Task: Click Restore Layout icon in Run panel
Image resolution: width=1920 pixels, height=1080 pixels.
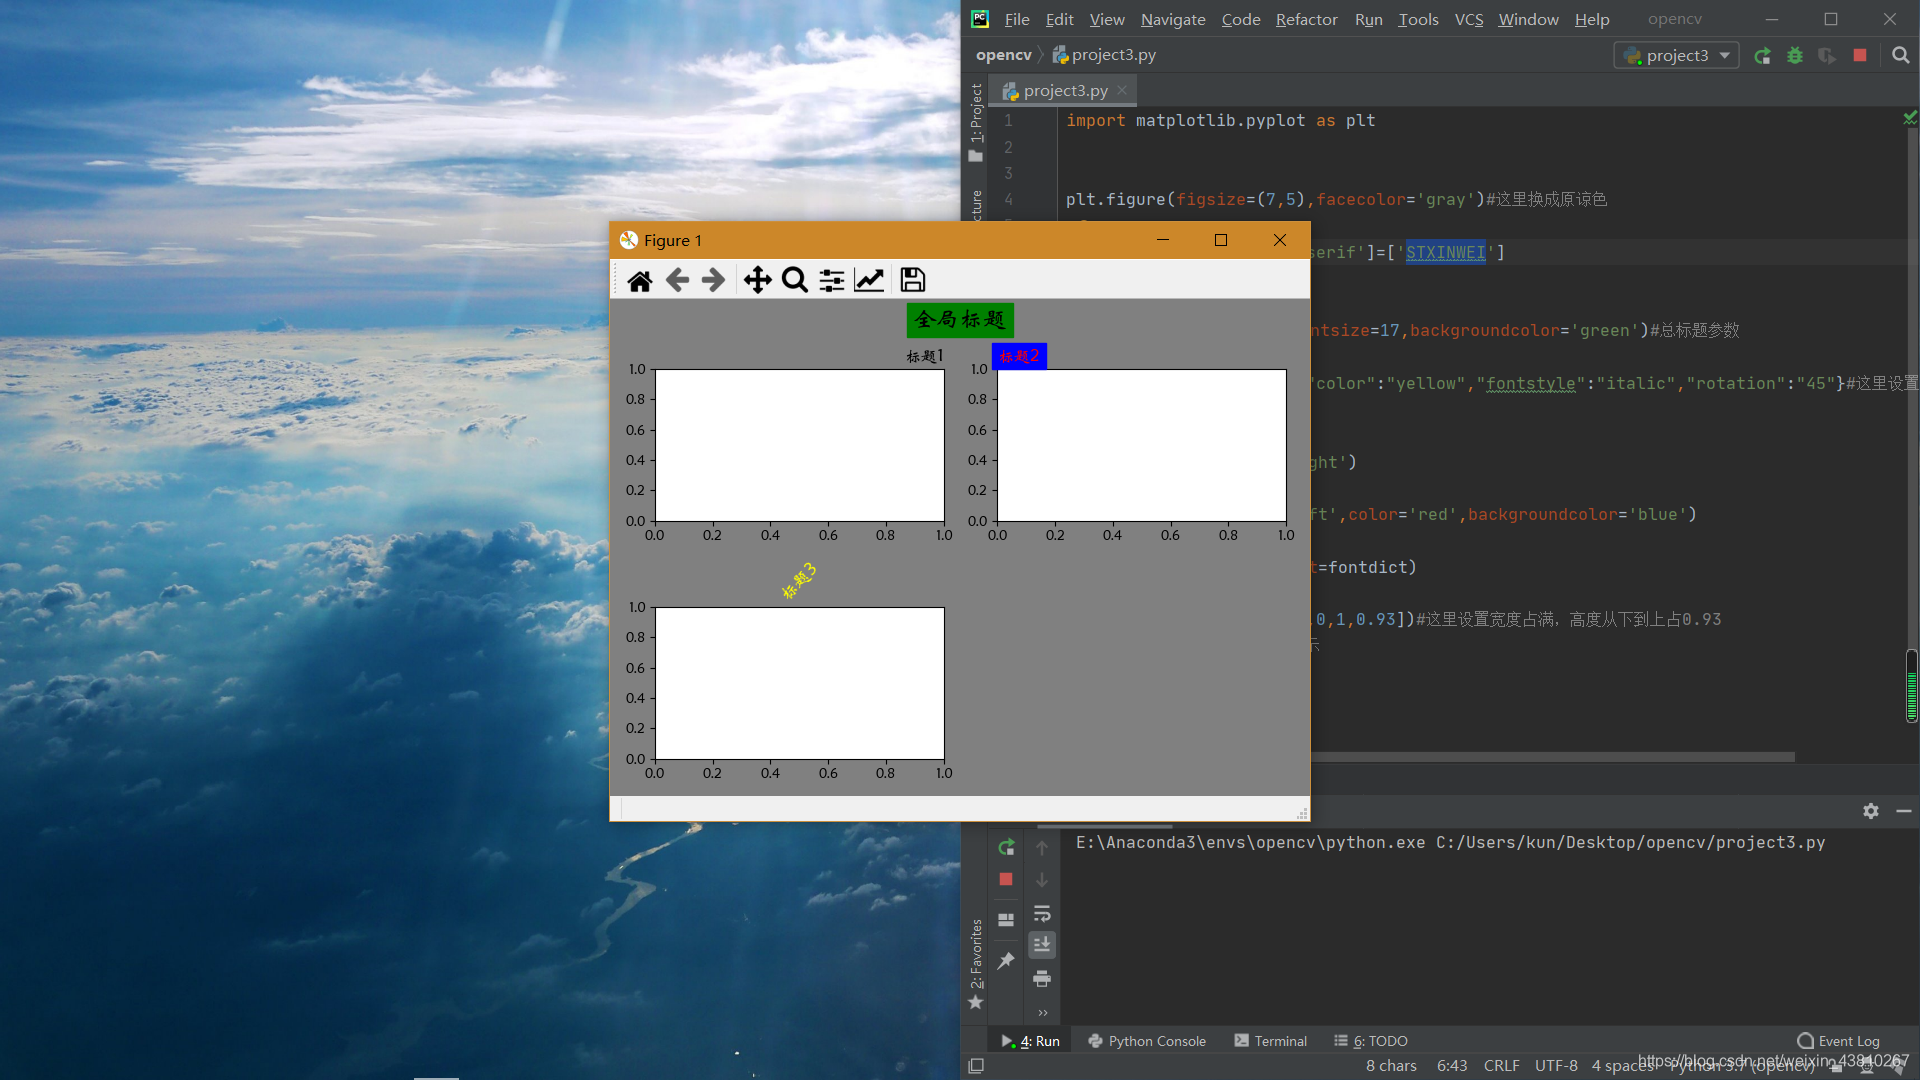Action: [1006, 919]
